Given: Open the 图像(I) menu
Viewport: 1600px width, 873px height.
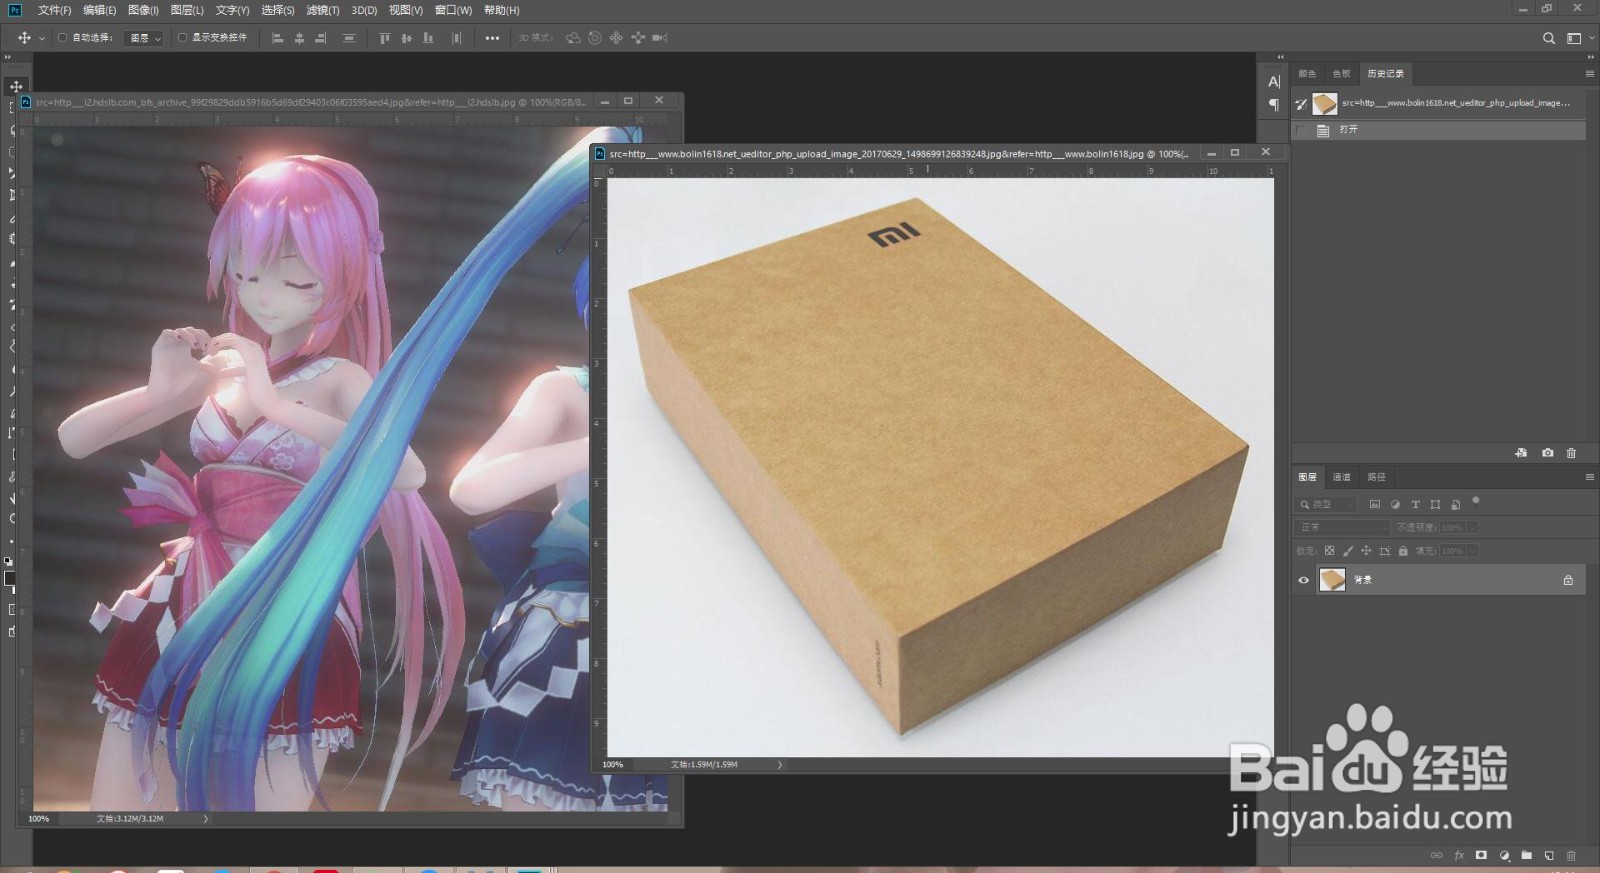Looking at the screenshot, I should tap(143, 10).
